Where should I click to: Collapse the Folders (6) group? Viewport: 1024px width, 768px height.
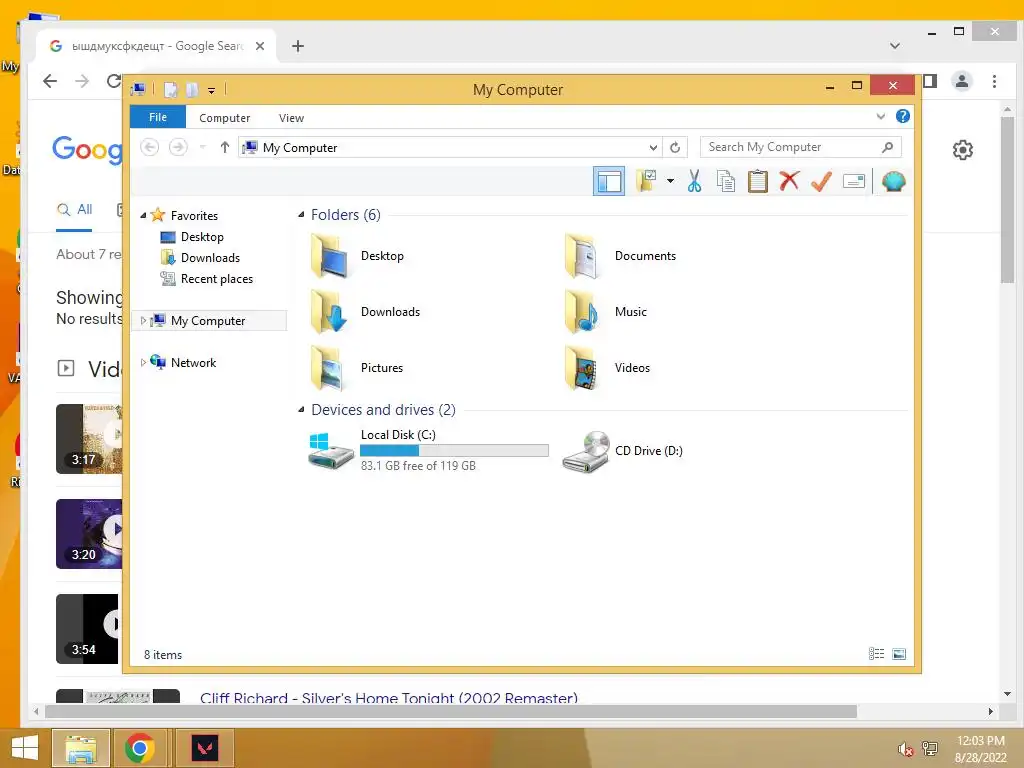tap(301, 215)
